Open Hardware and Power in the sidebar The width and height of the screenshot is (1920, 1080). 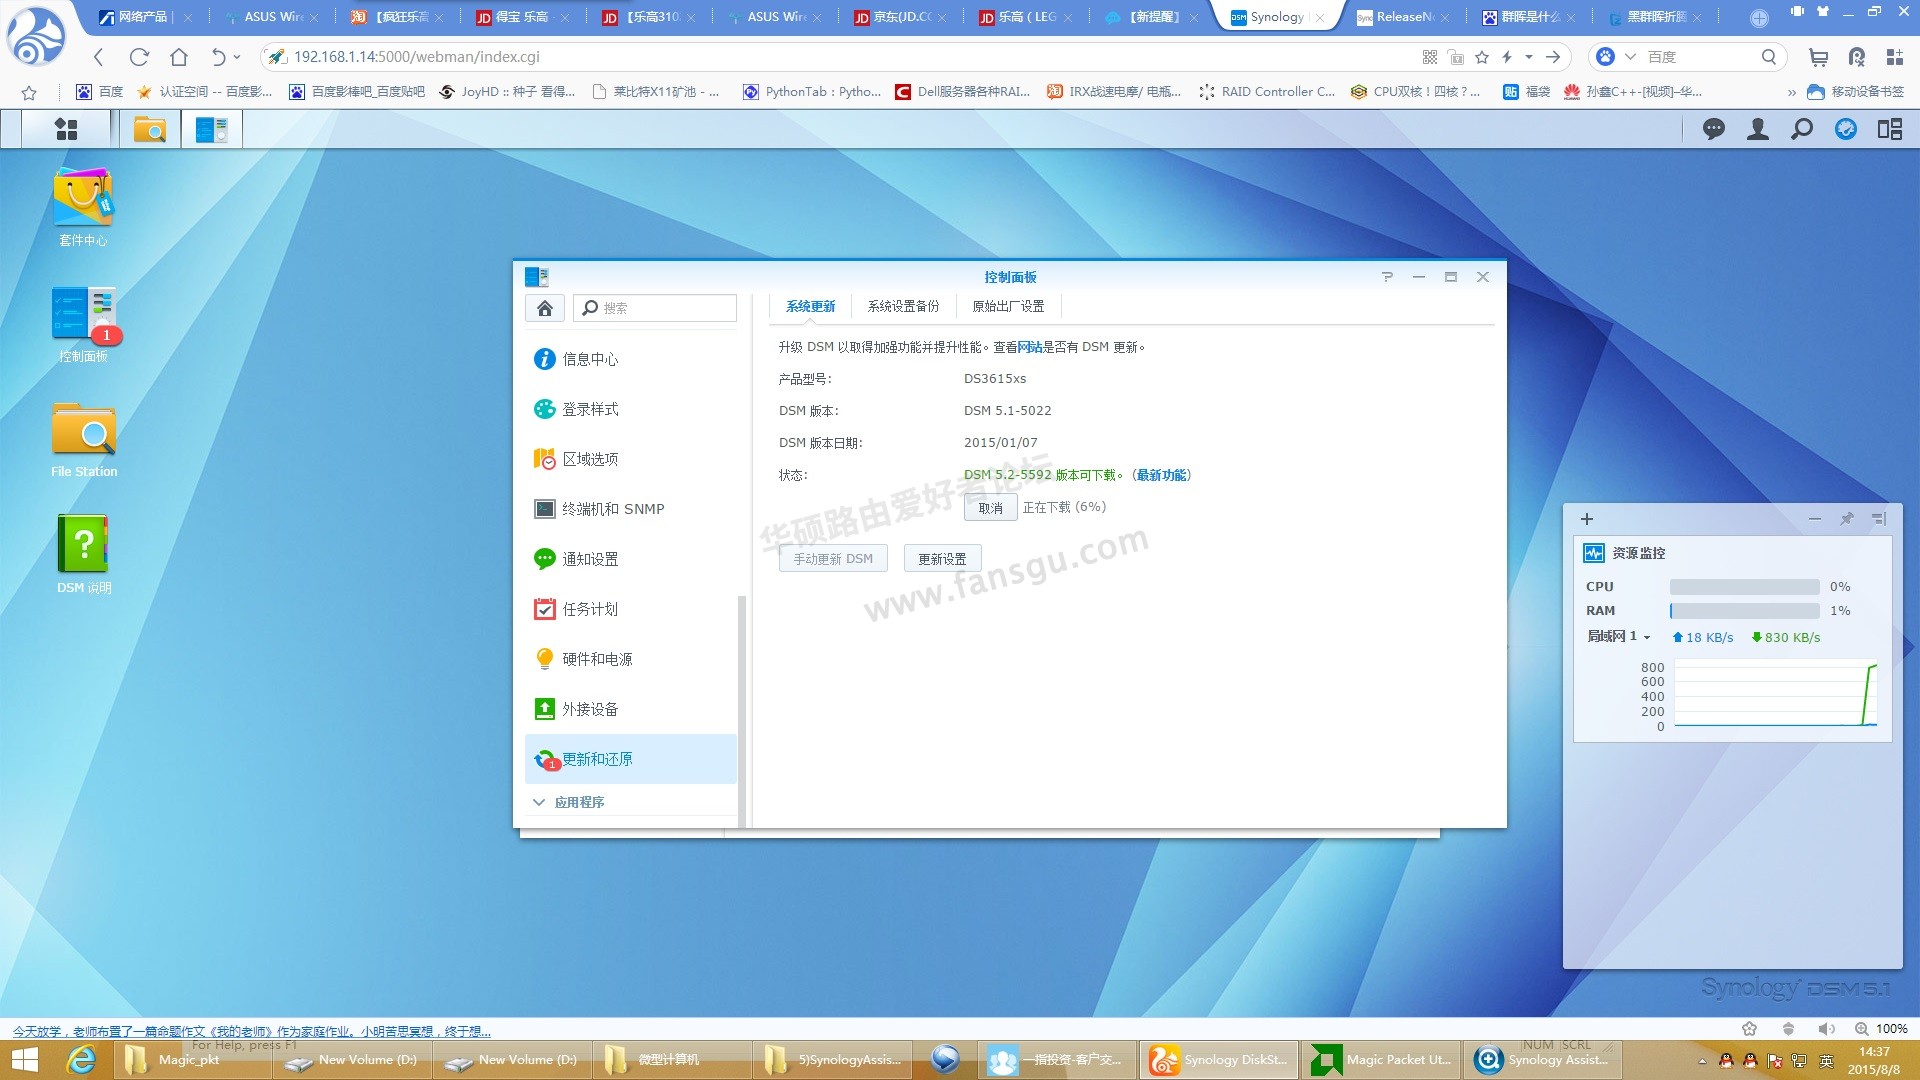(x=631, y=659)
